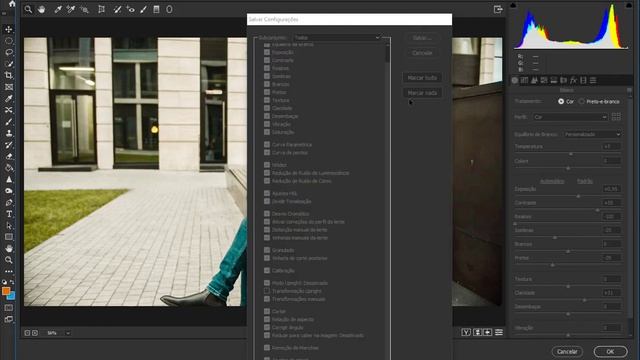The height and width of the screenshot is (360, 640).
Task: Click the Padrão link
Action: click(x=585, y=181)
